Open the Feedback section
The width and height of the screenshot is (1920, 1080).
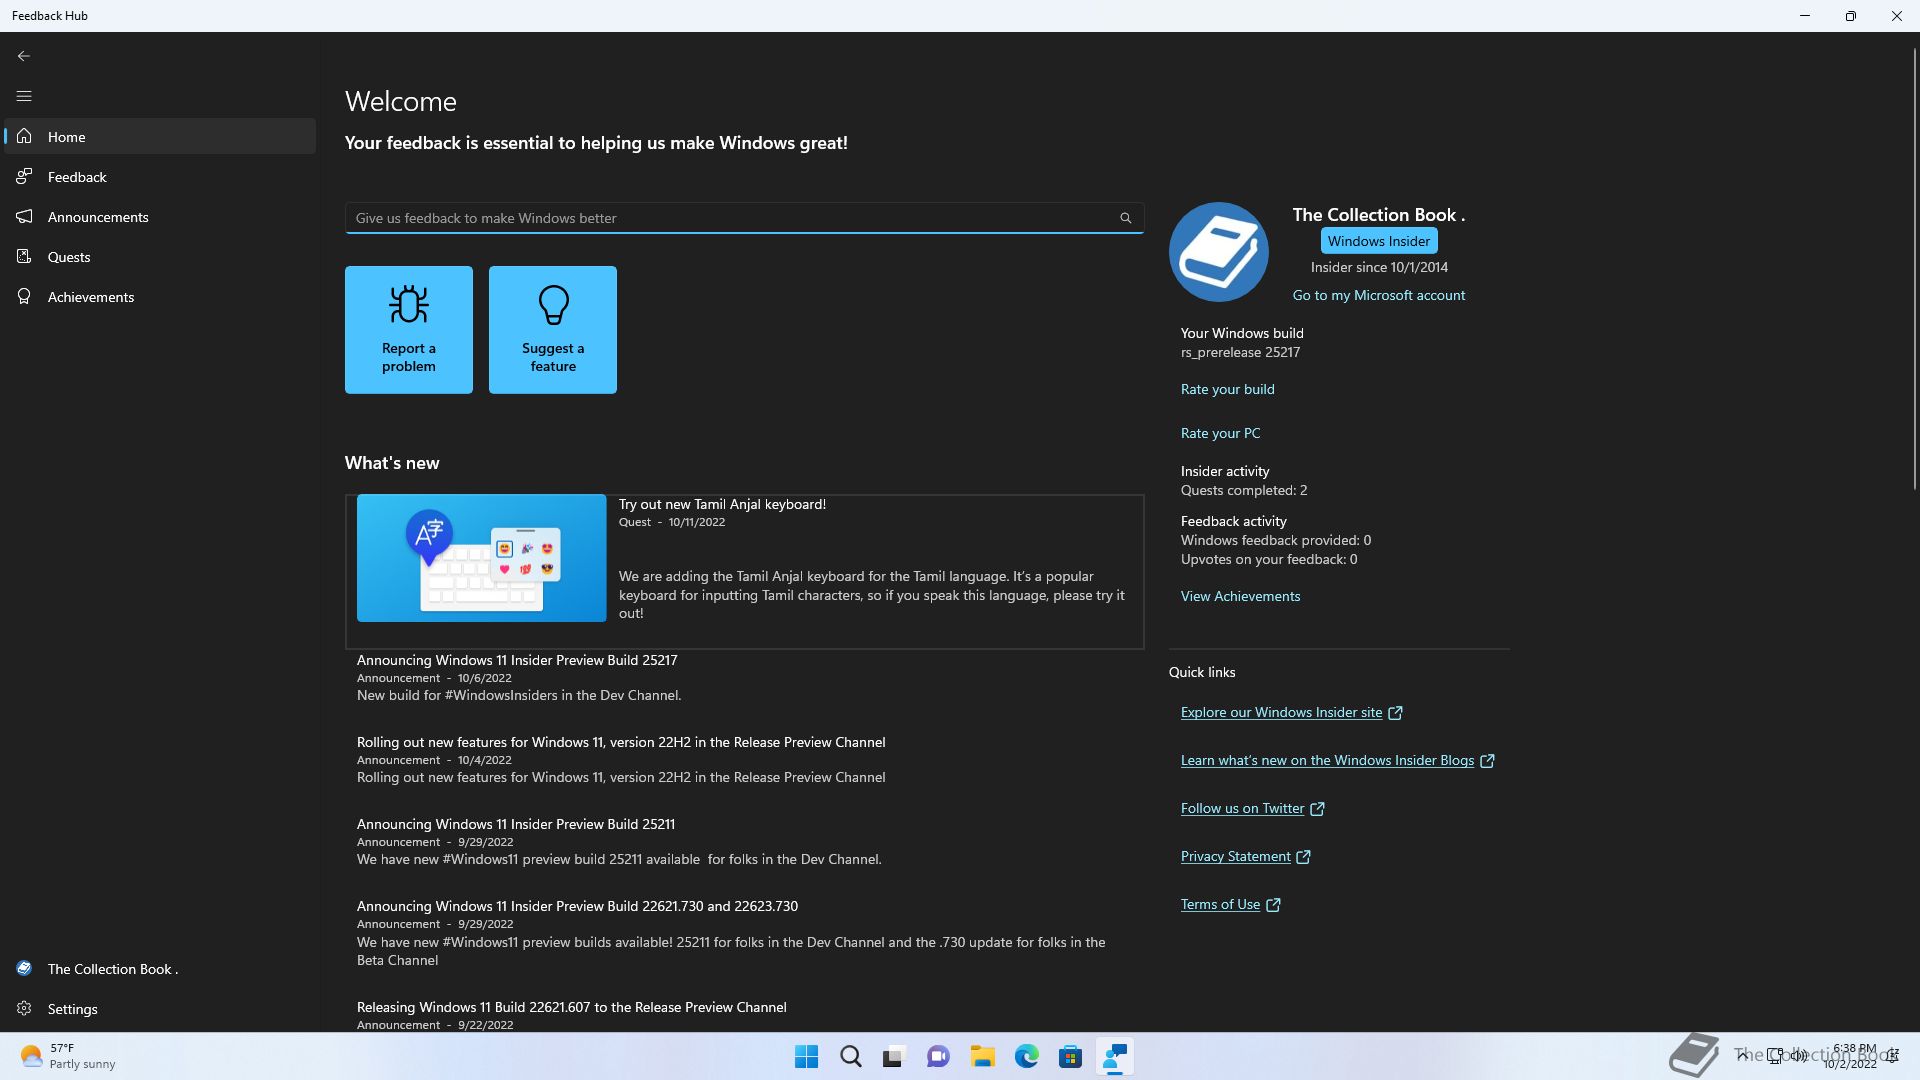(x=160, y=177)
